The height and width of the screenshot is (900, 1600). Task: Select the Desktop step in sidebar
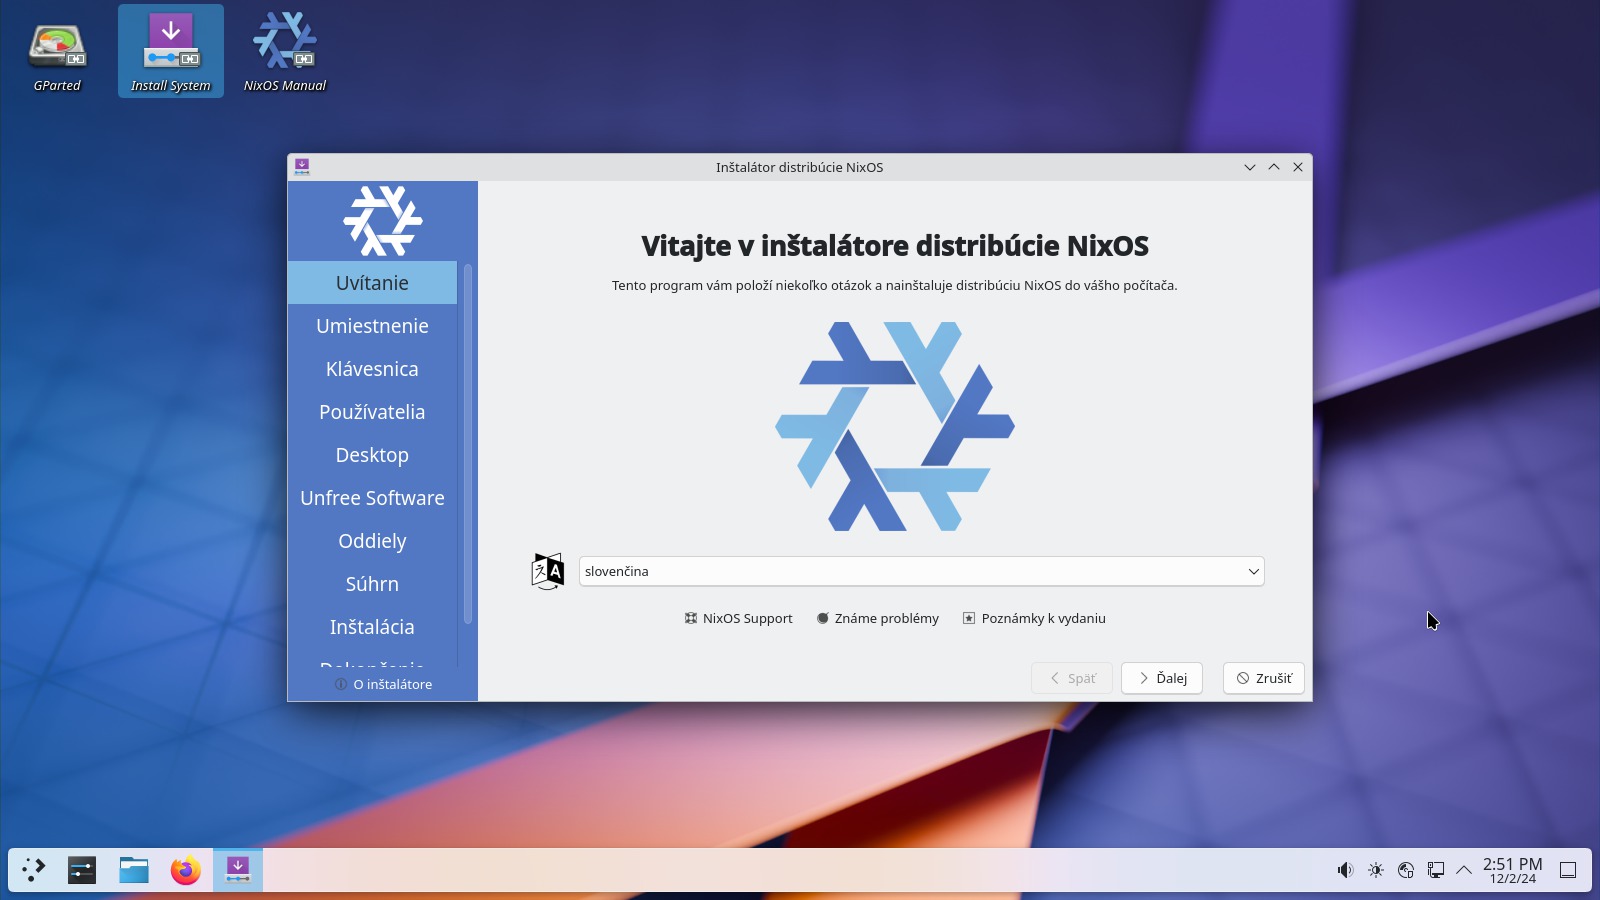click(x=372, y=455)
